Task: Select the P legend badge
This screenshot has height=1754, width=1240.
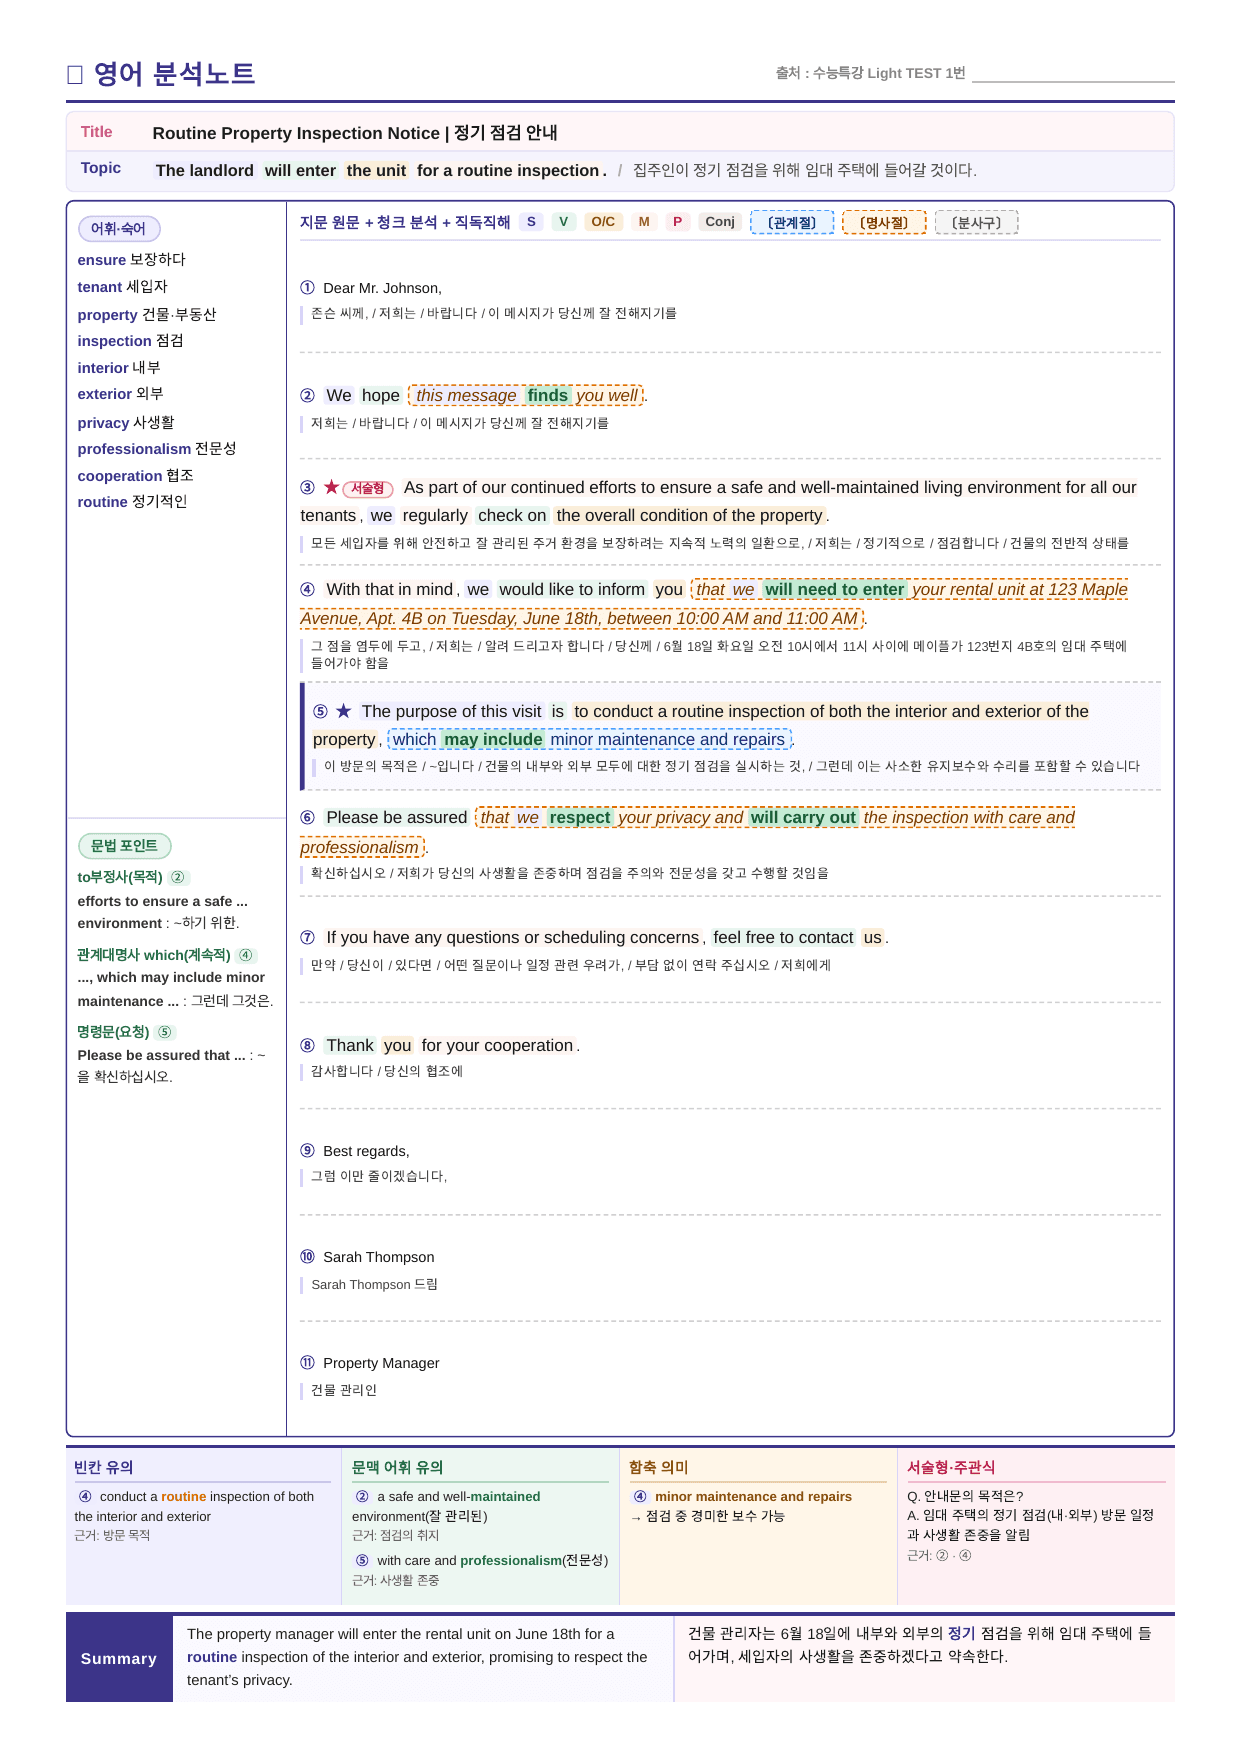Action: tap(677, 222)
